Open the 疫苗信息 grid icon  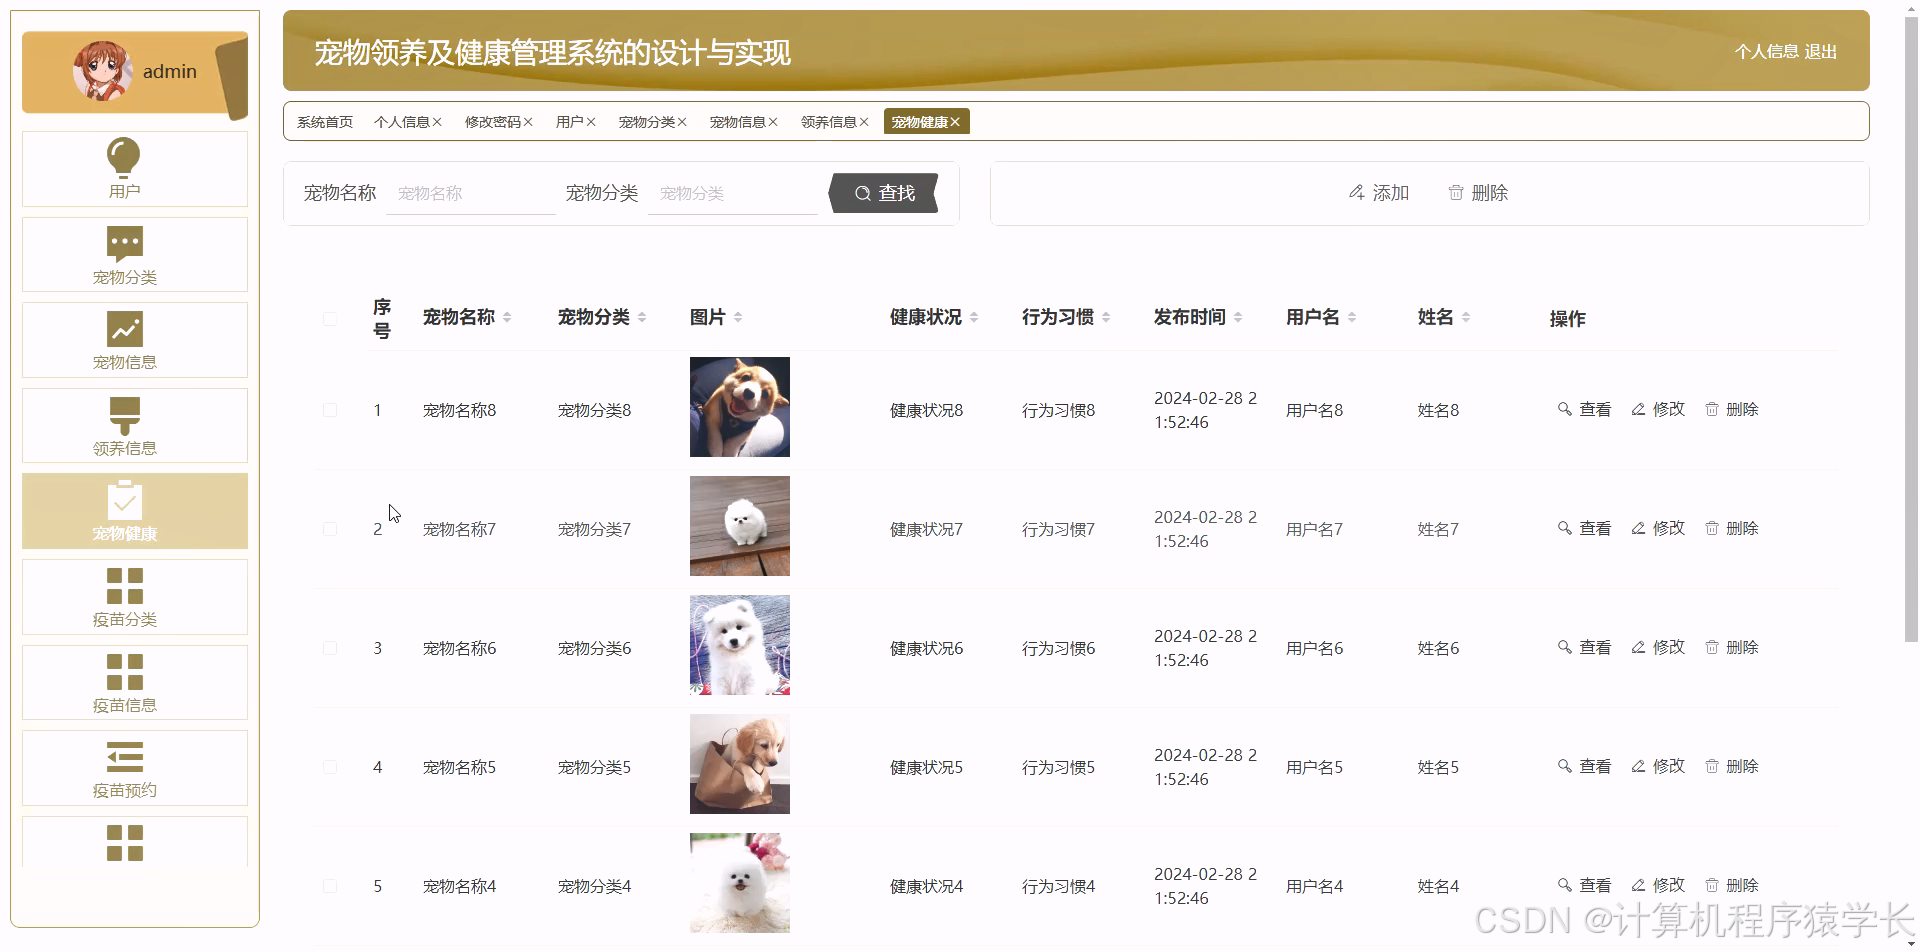124,672
